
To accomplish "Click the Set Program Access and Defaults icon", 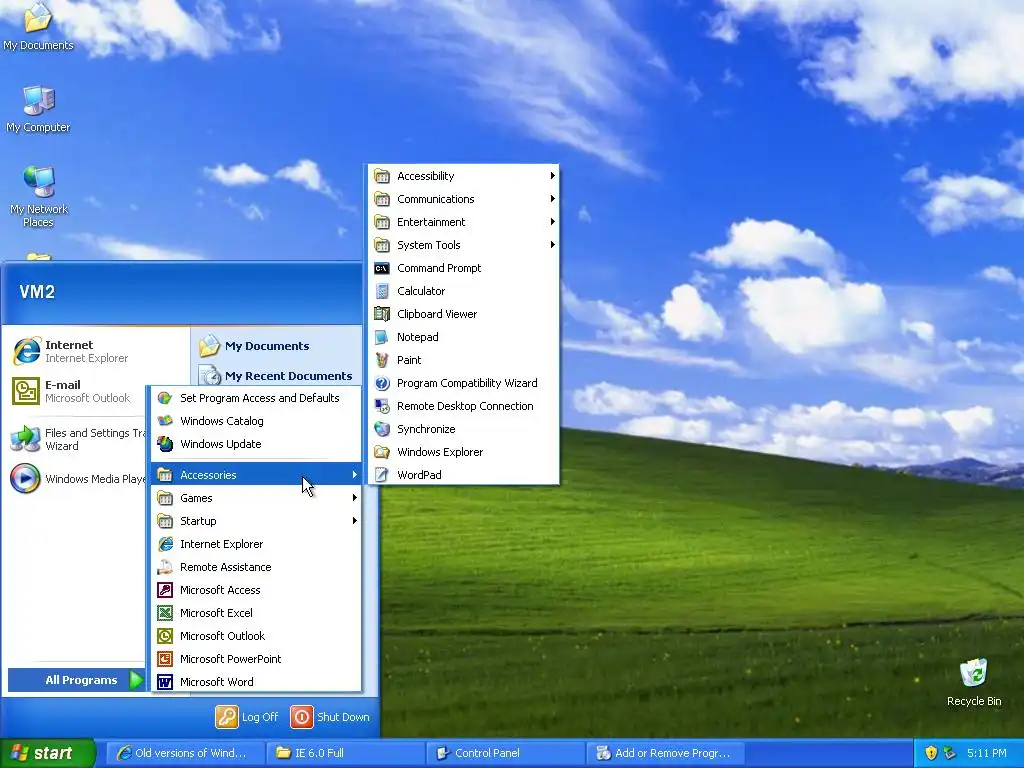I will tap(165, 398).
